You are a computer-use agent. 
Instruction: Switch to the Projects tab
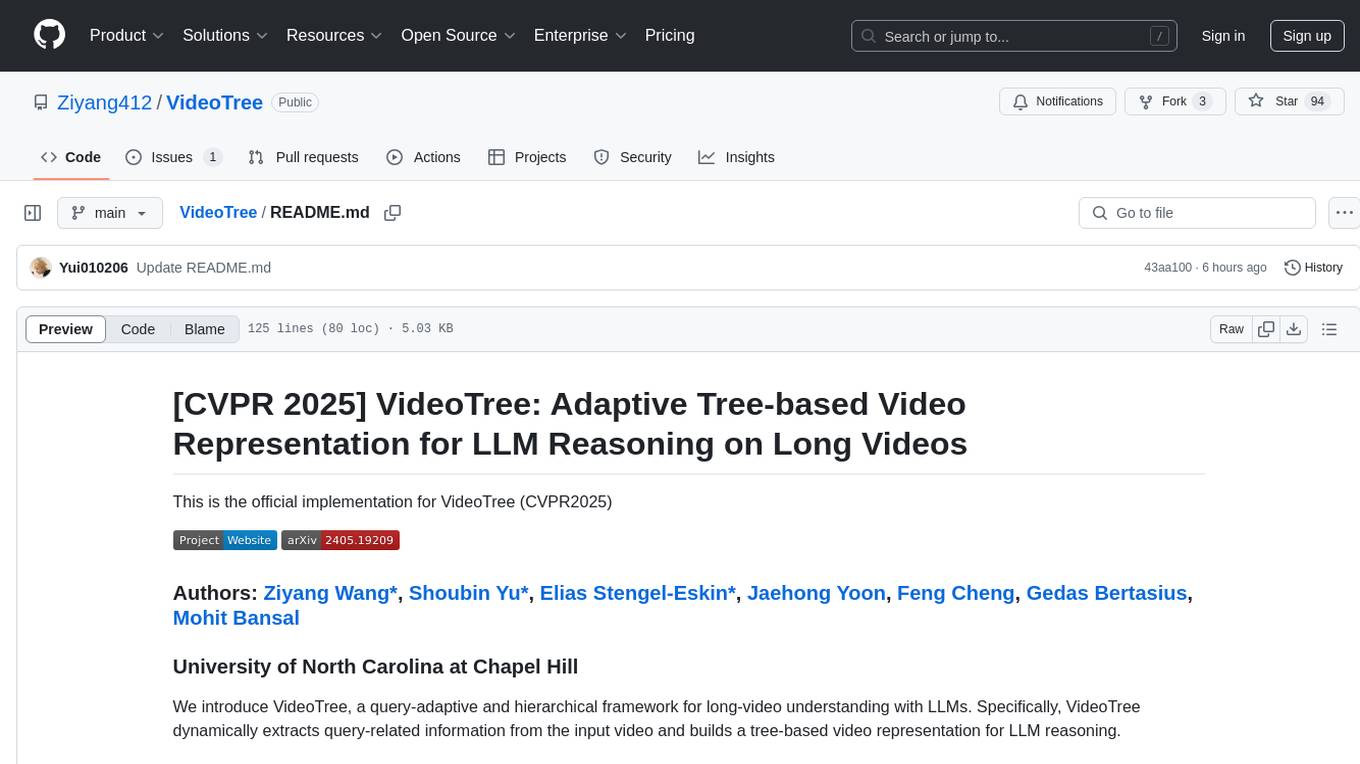tap(527, 157)
